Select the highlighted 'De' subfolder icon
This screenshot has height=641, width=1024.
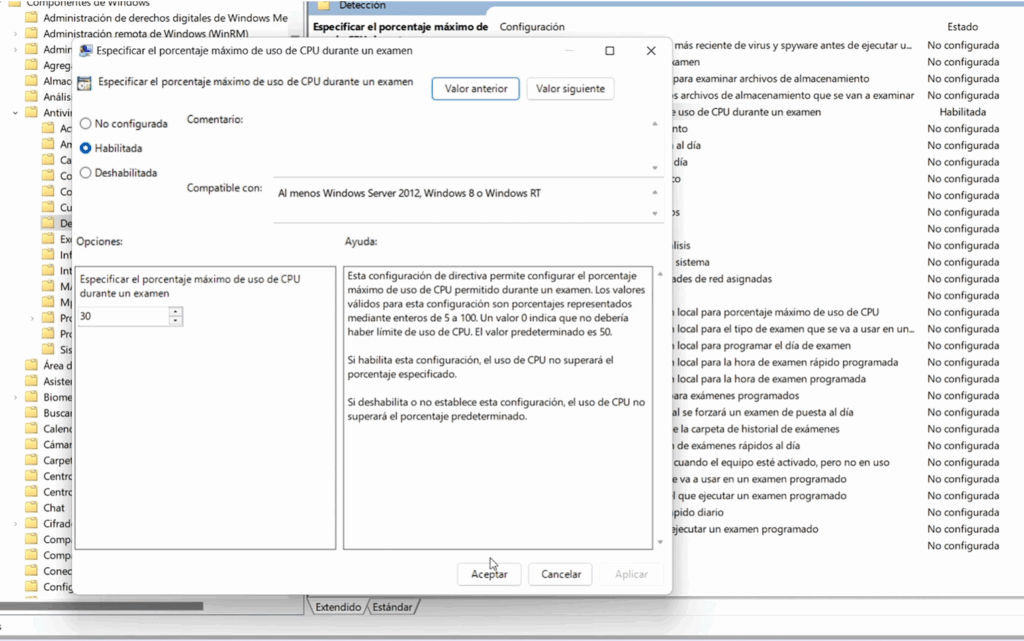pos(48,223)
